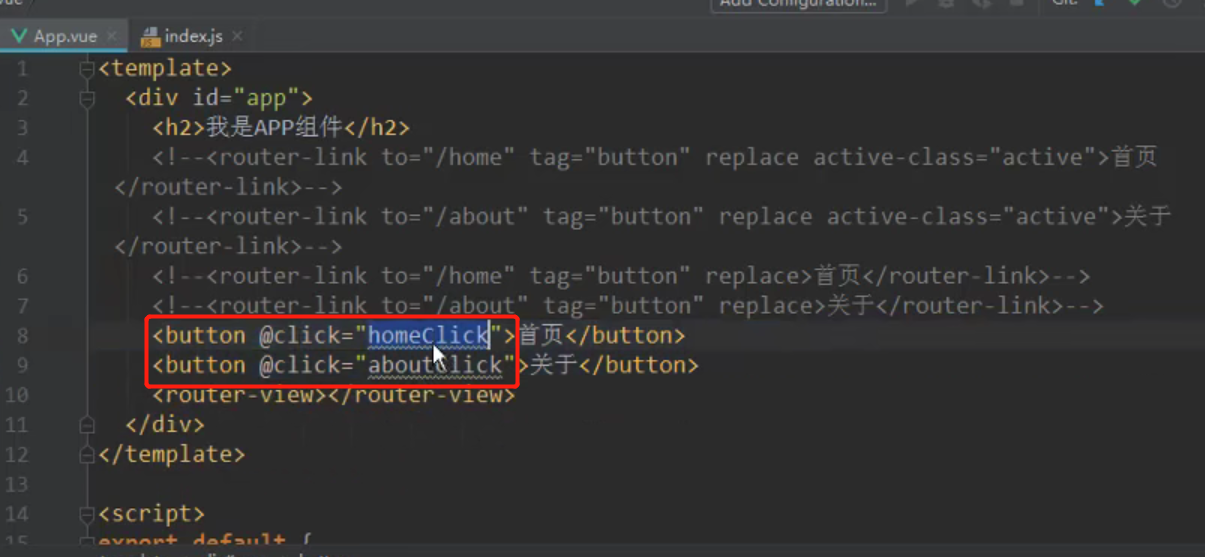This screenshot has width=1205, height=557.
Task: Click 关于 label inside the line 9 button
Action: (554, 365)
